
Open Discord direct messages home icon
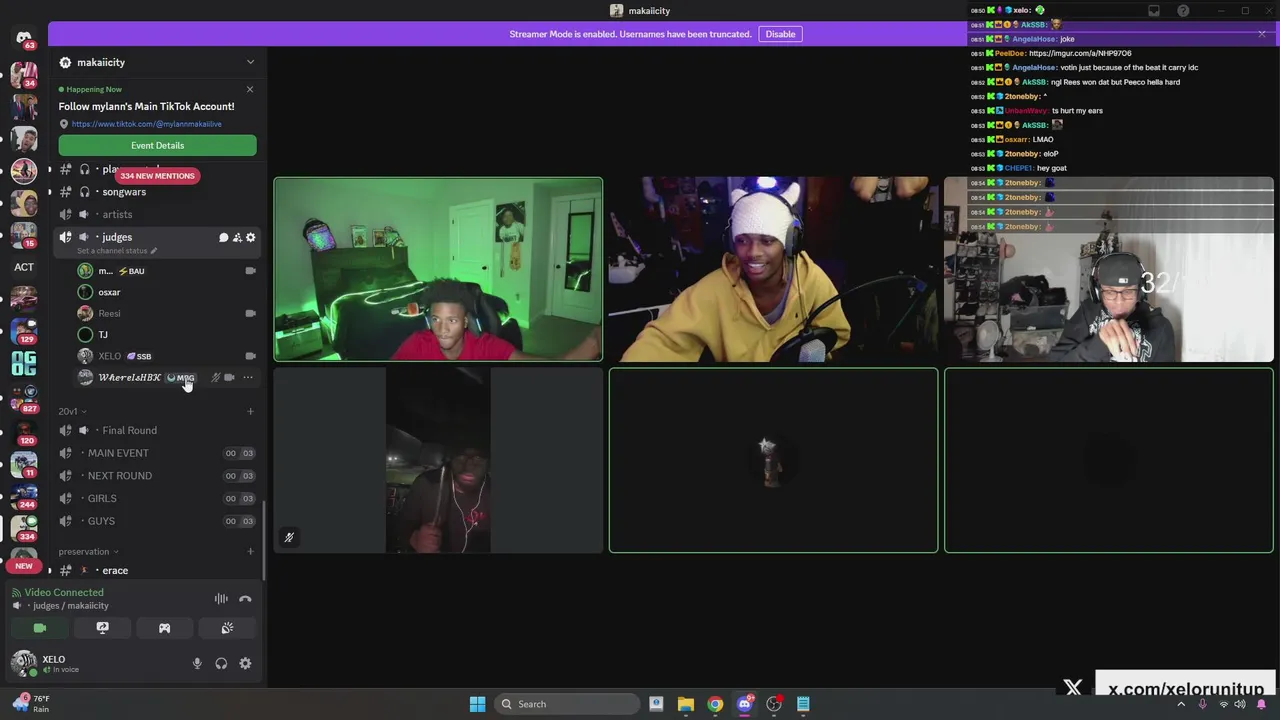tap(24, 38)
